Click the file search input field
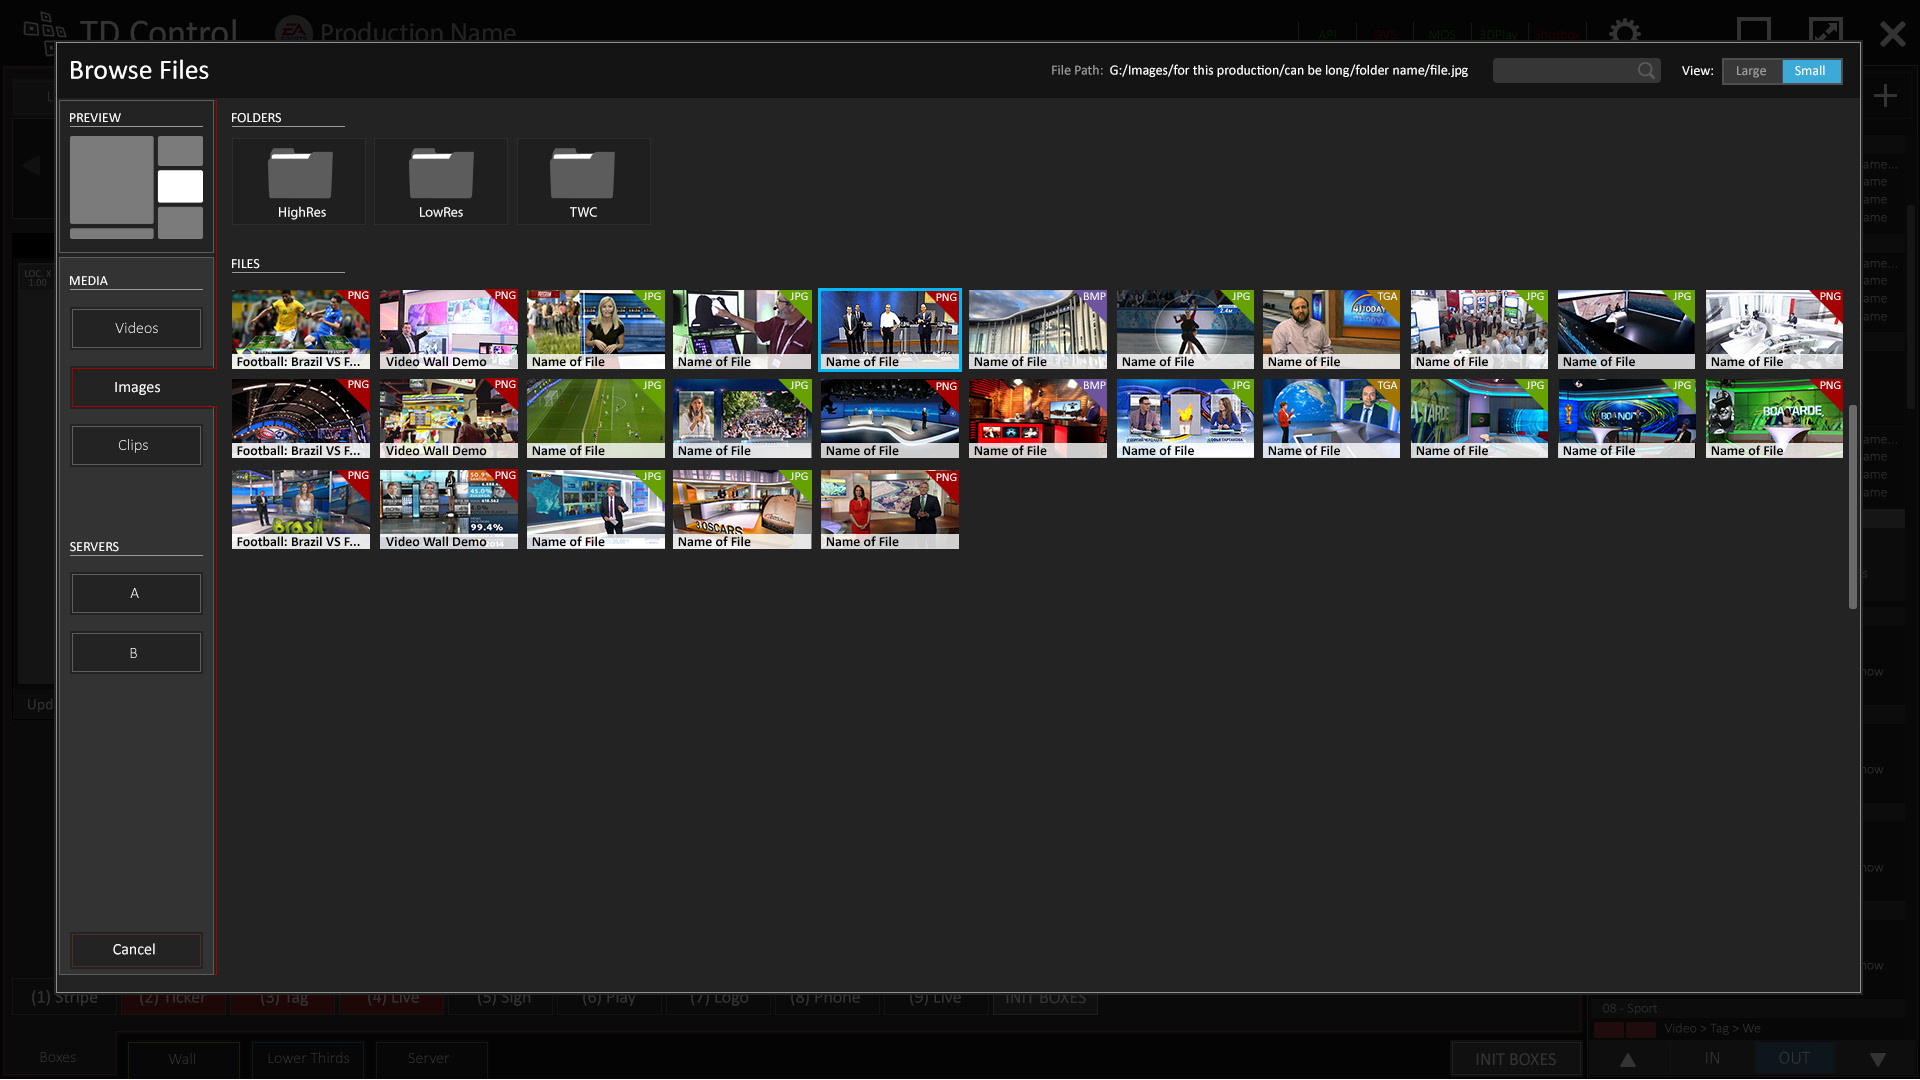The width and height of the screenshot is (1920, 1080). click(x=1565, y=71)
